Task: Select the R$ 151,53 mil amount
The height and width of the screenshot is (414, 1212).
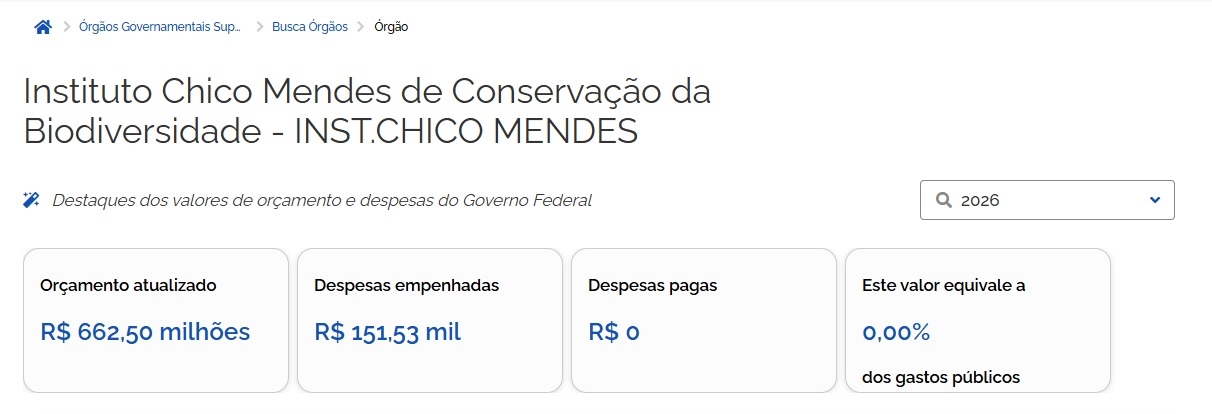Action: point(387,332)
